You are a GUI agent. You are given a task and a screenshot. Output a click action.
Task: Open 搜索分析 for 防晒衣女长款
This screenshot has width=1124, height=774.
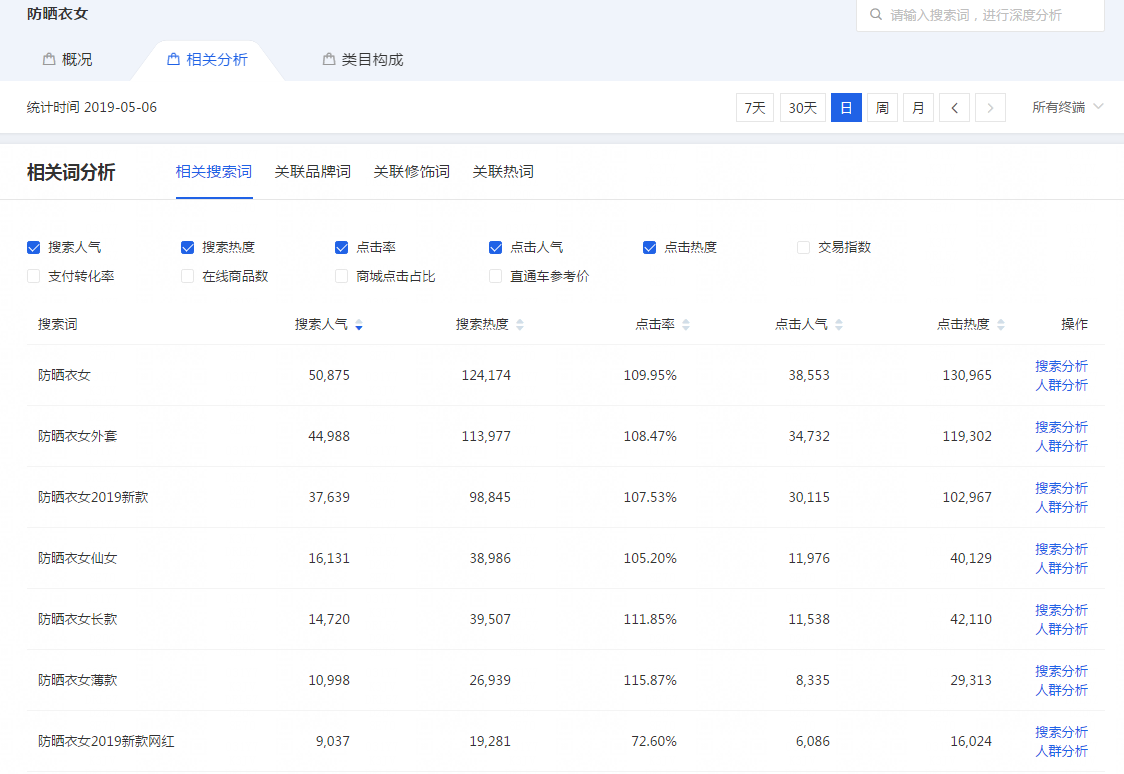click(1061, 610)
